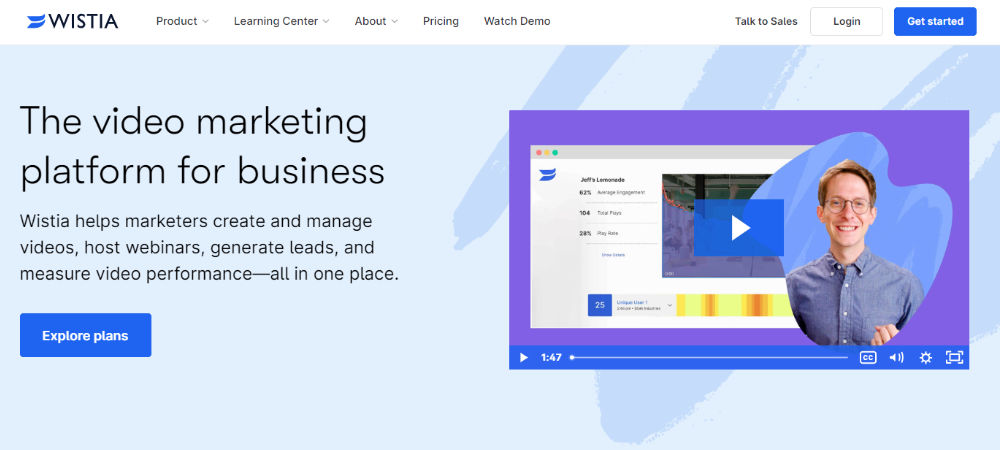Click the "25" badge in the video preview
Viewport: 1000px width, 450px height.
[x=599, y=305]
